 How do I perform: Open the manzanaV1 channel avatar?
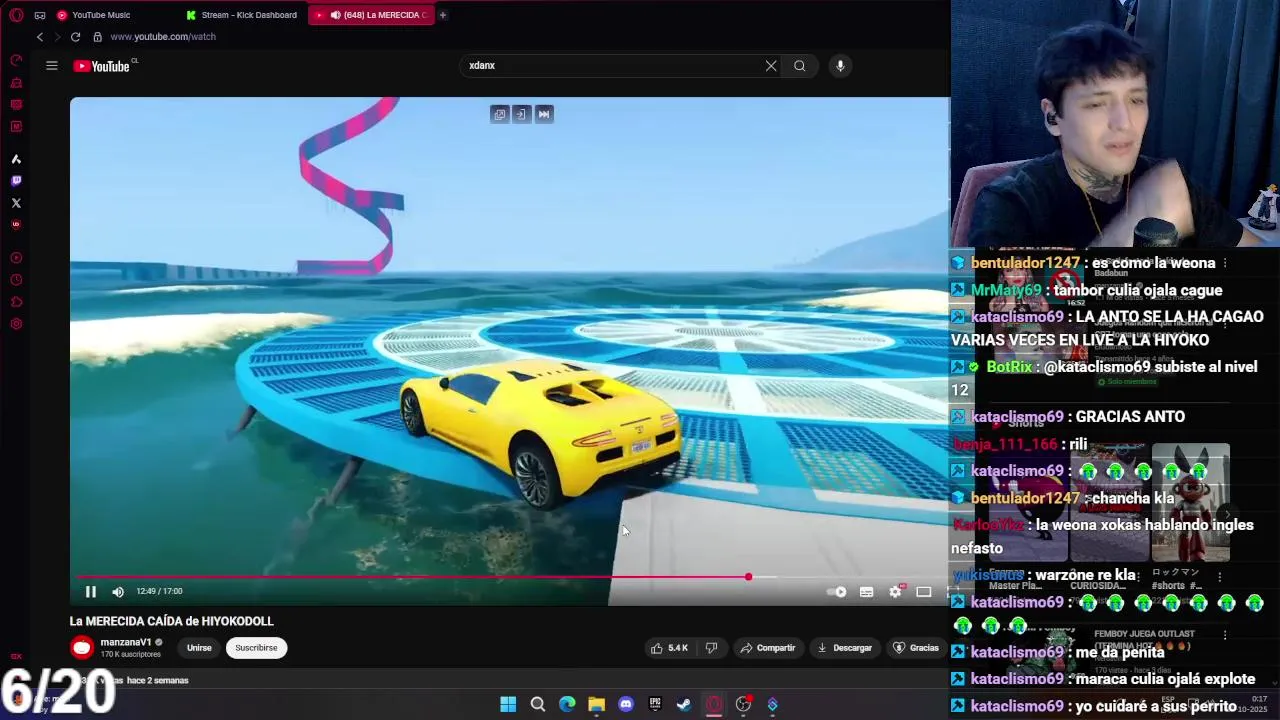click(82, 648)
